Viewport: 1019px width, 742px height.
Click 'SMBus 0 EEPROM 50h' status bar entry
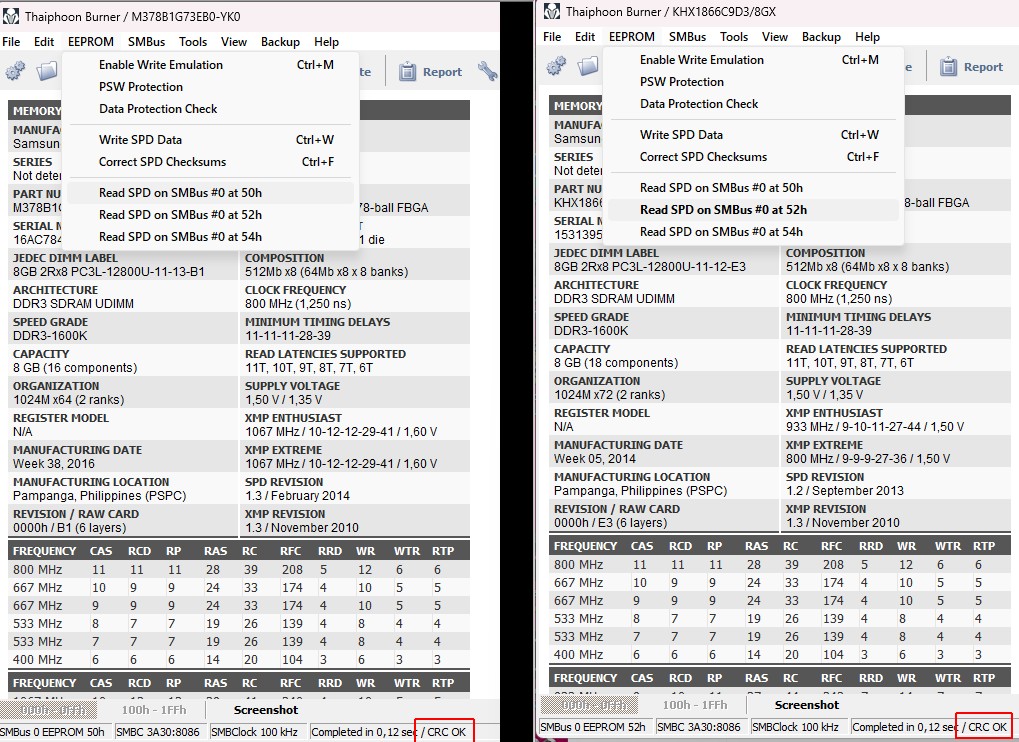click(x=53, y=732)
